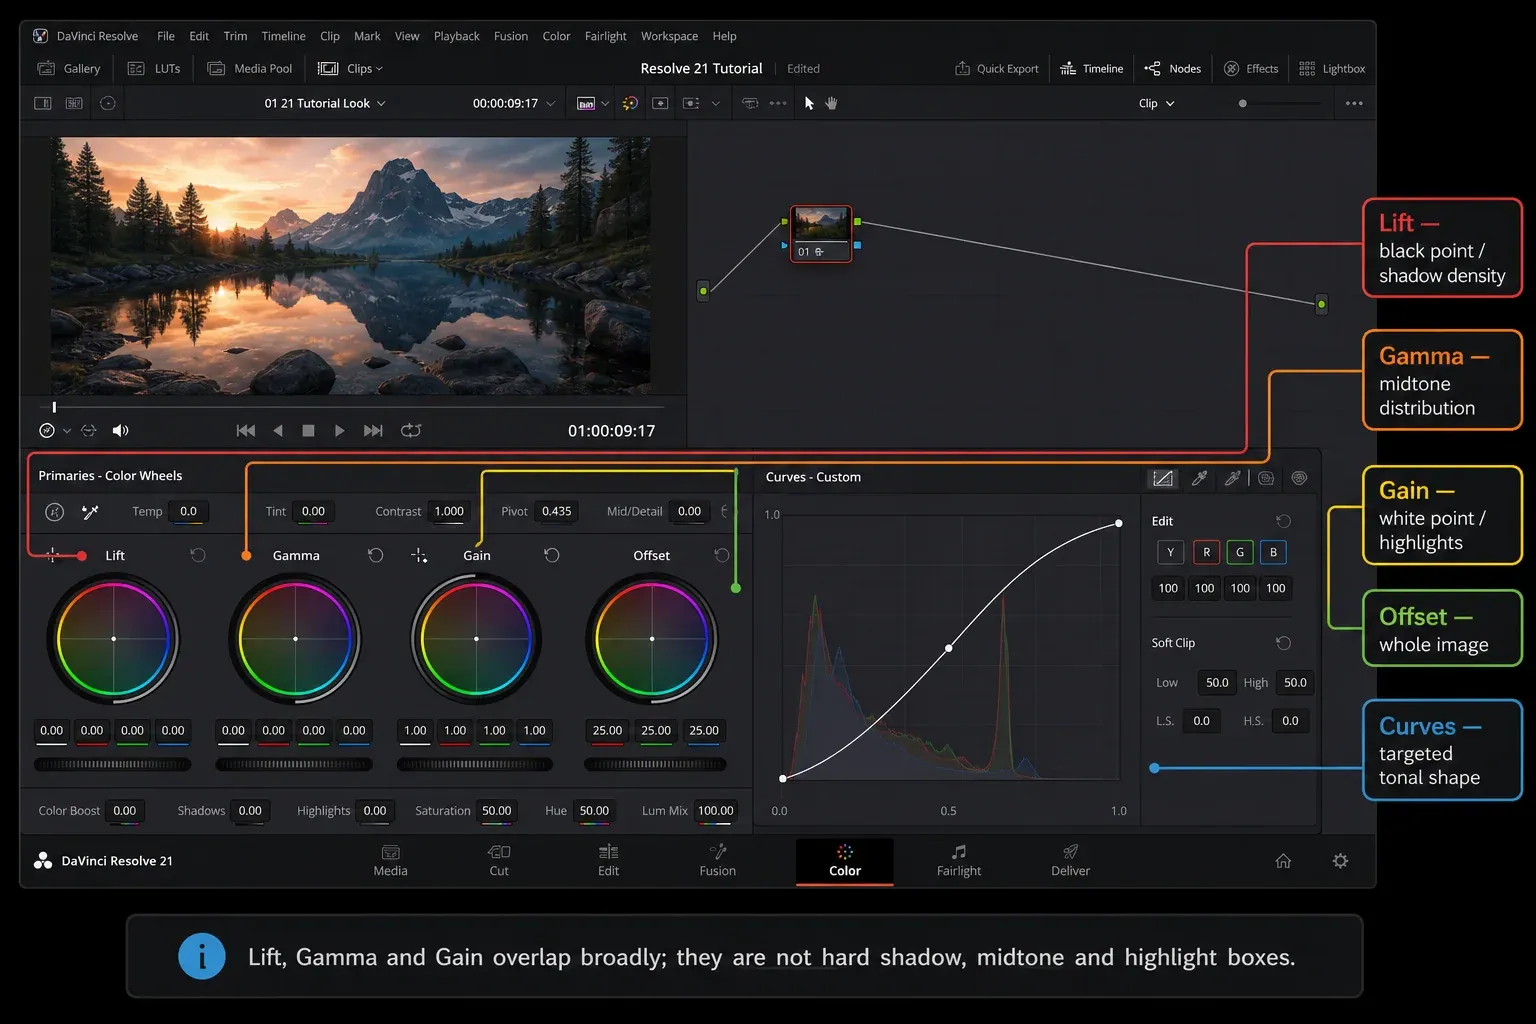The height and width of the screenshot is (1024, 1536).
Task: Click the curve midpoint control point
Action: click(x=949, y=648)
